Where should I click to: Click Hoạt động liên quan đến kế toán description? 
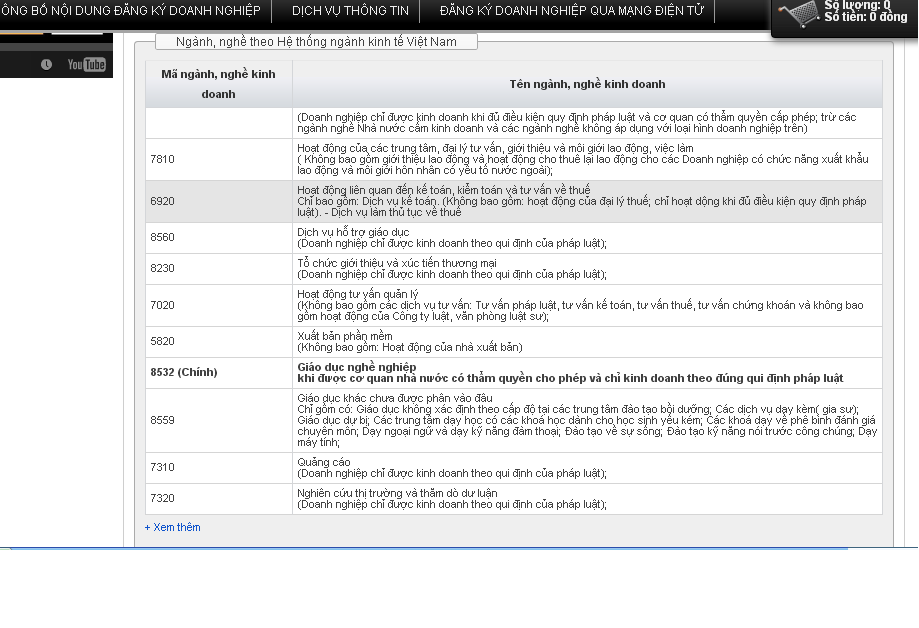[x=581, y=201]
